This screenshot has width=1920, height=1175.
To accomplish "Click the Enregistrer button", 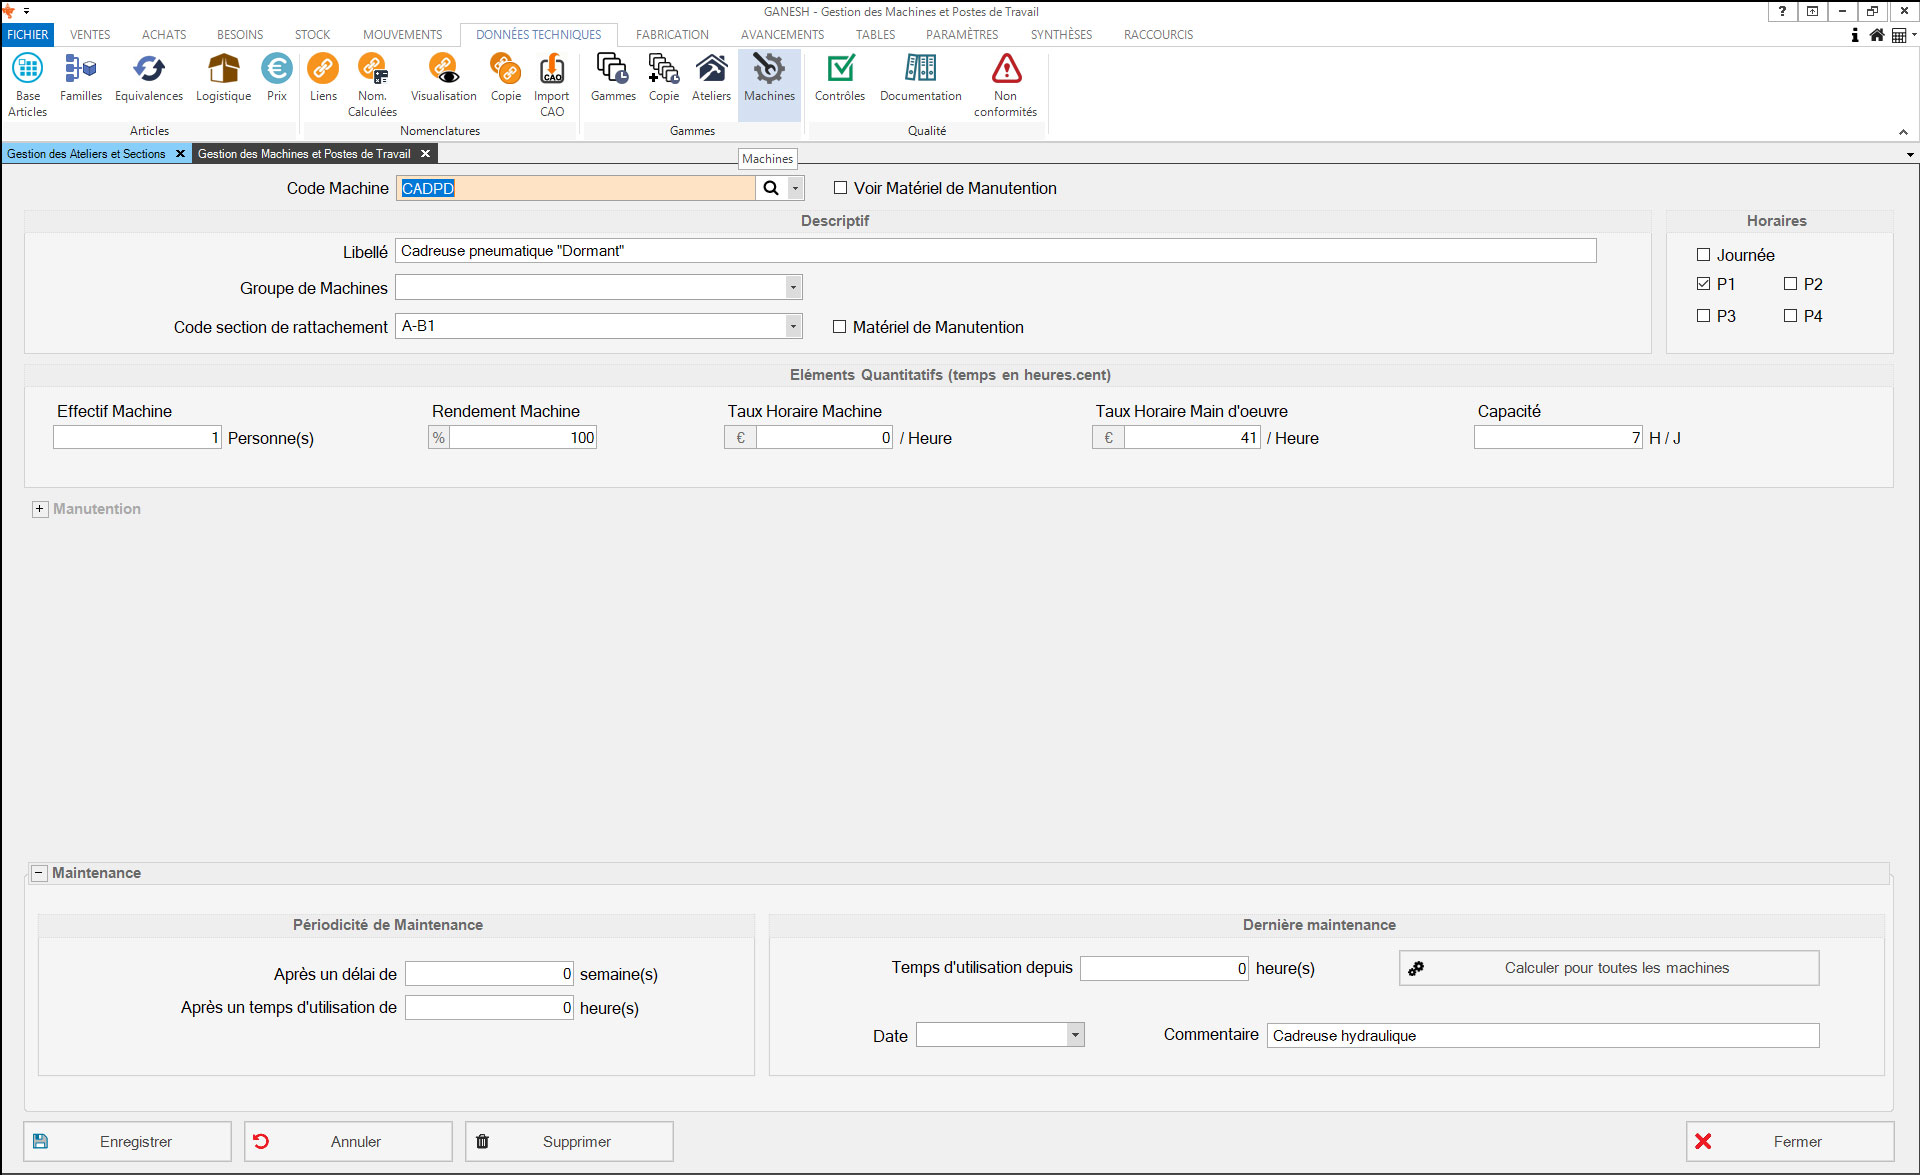I will point(128,1141).
